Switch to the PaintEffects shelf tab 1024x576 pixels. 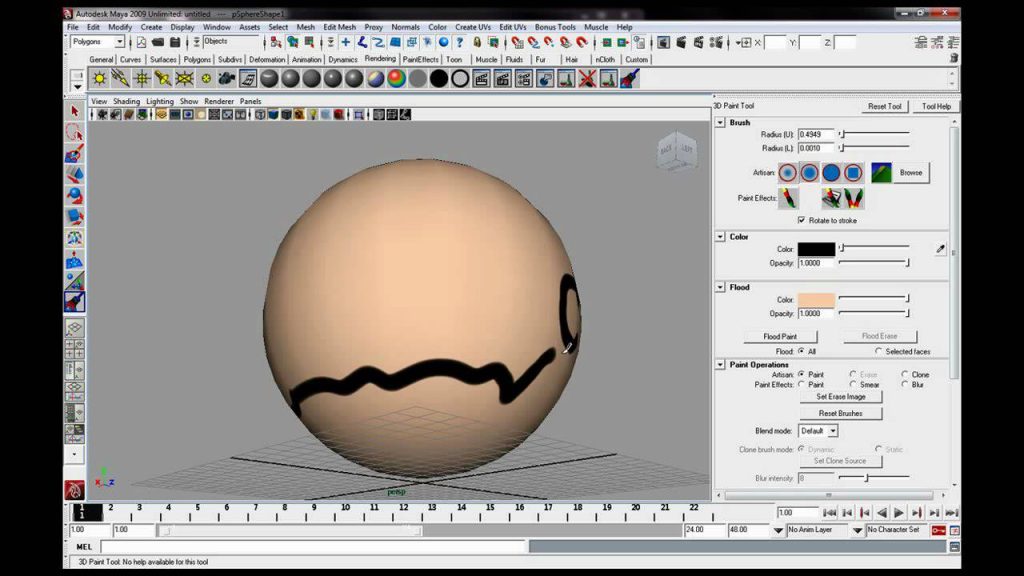click(421, 59)
